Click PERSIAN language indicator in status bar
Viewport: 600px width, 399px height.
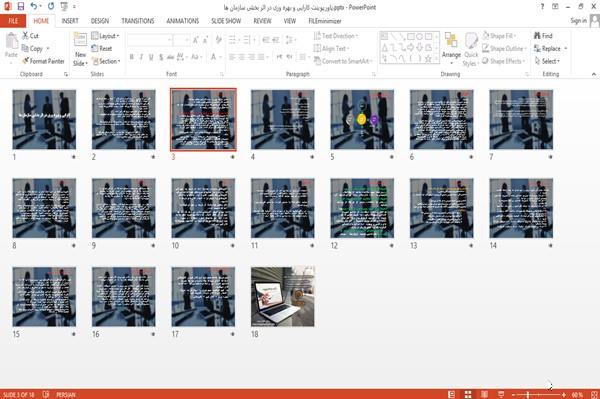[x=66, y=395]
